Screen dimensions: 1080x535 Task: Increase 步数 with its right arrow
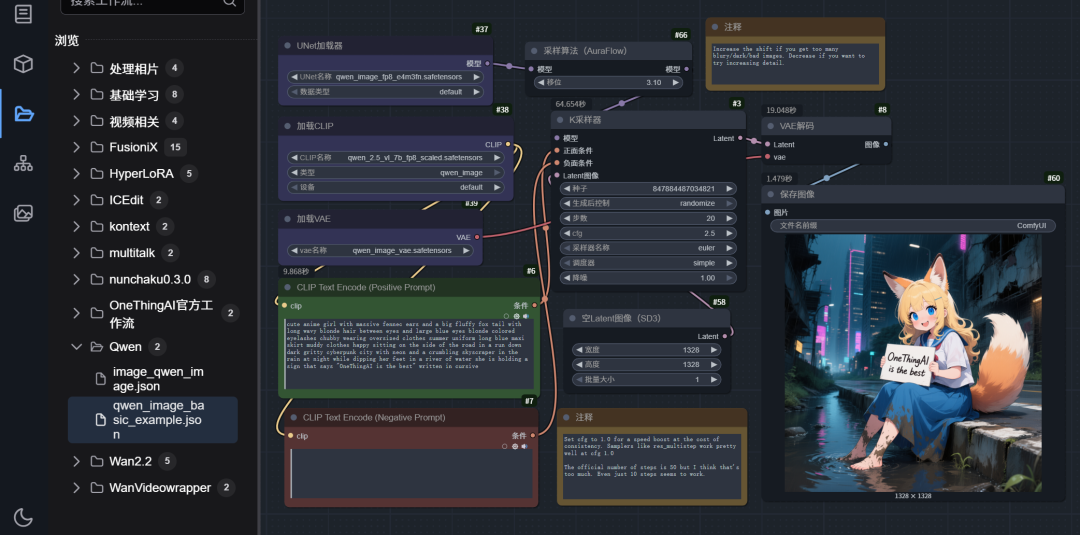tap(729, 218)
